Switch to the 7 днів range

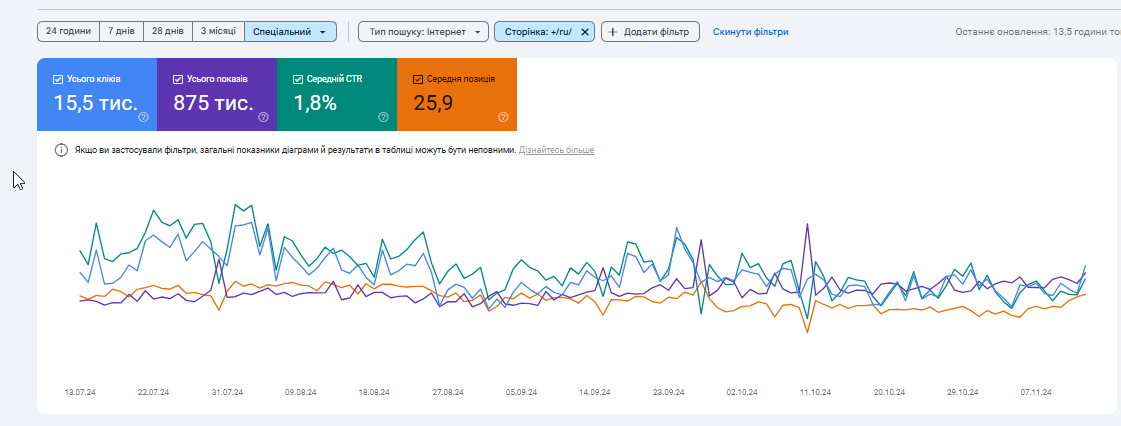121,32
